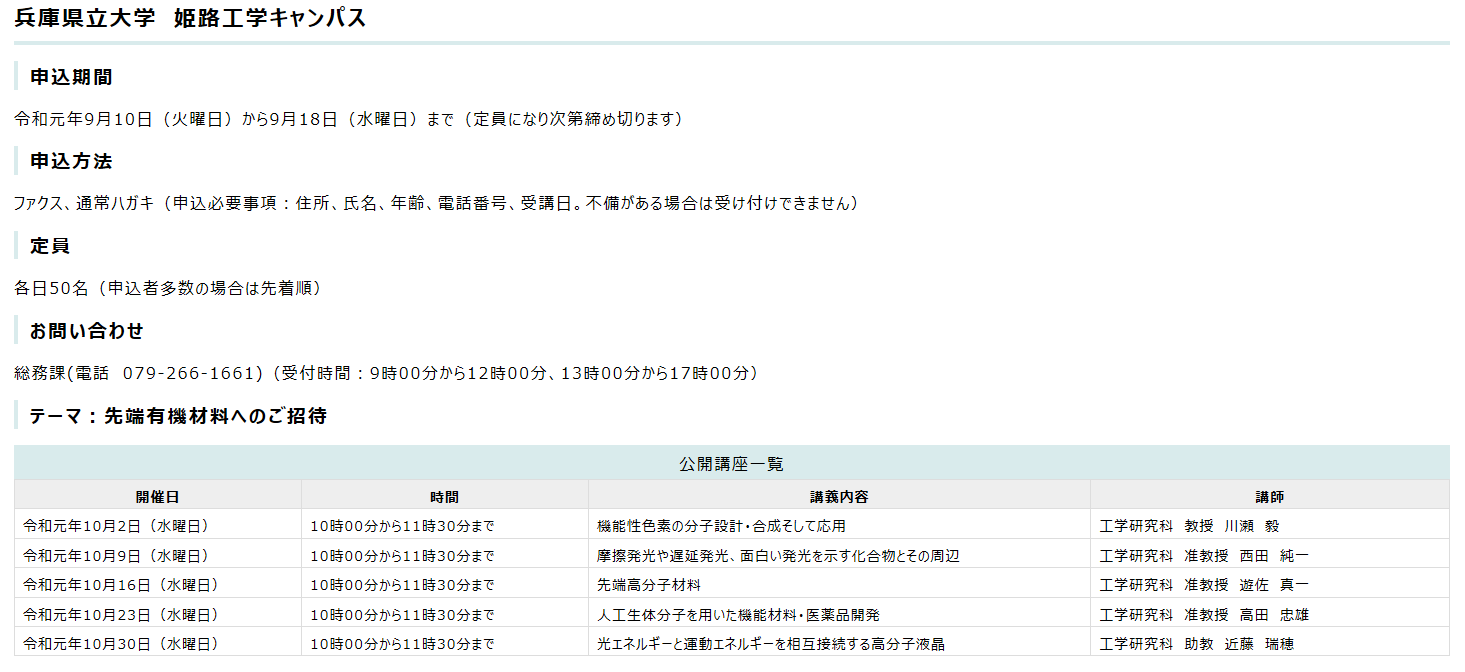Screen dimensions: 1465x672
Task: Select date cell 令和元年10月2日（水曜日）
Action: pyautogui.click(x=158, y=525)
